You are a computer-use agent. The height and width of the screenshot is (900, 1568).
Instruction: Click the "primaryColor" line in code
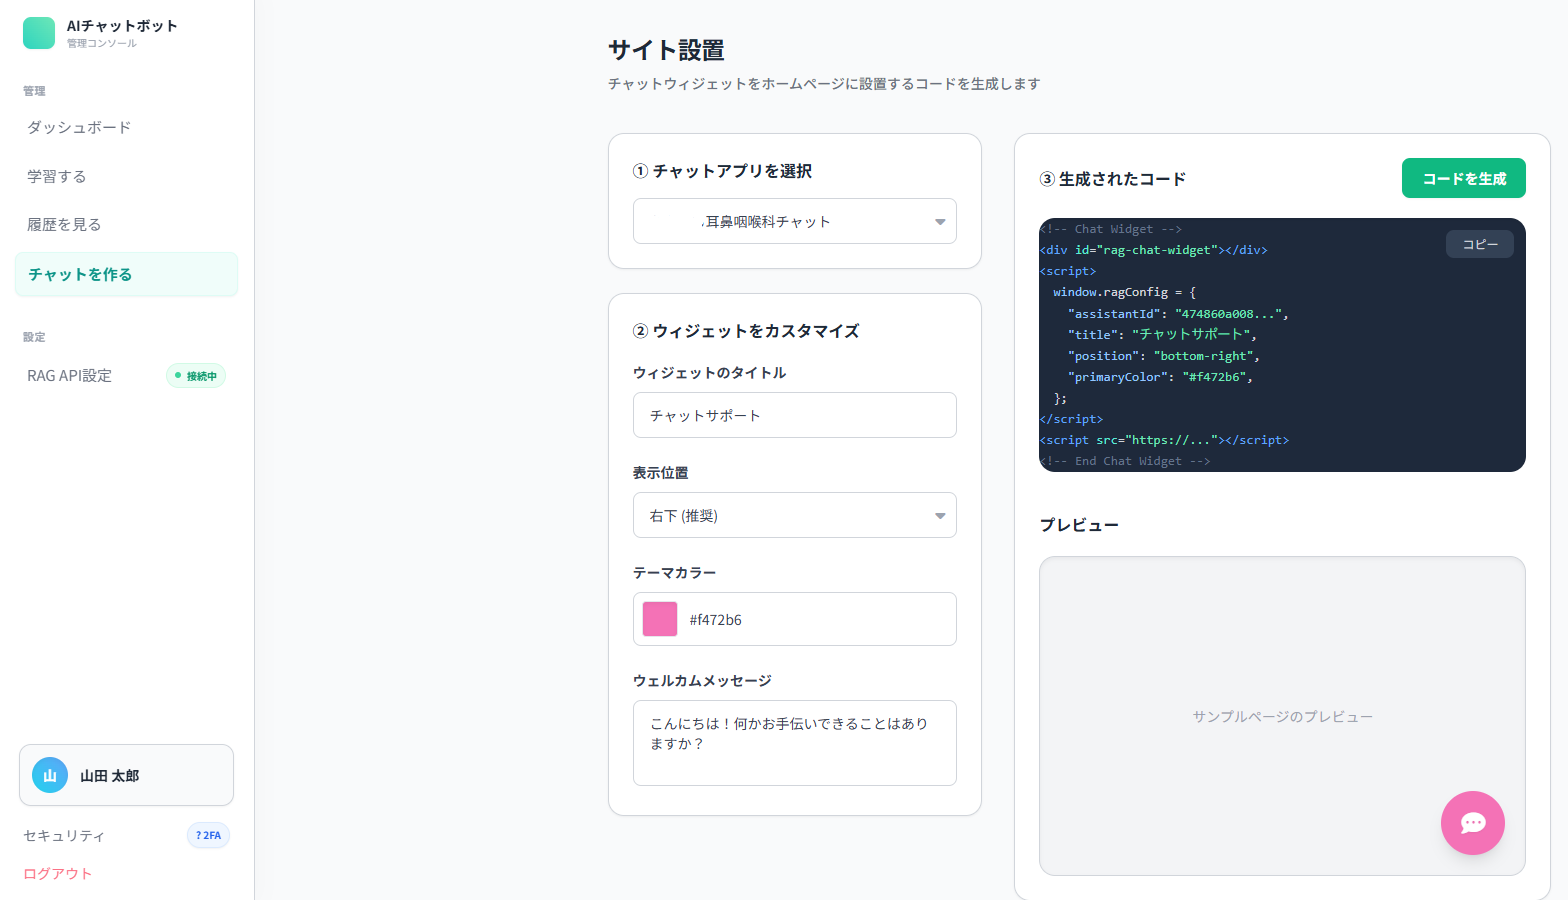[1160, 377]
